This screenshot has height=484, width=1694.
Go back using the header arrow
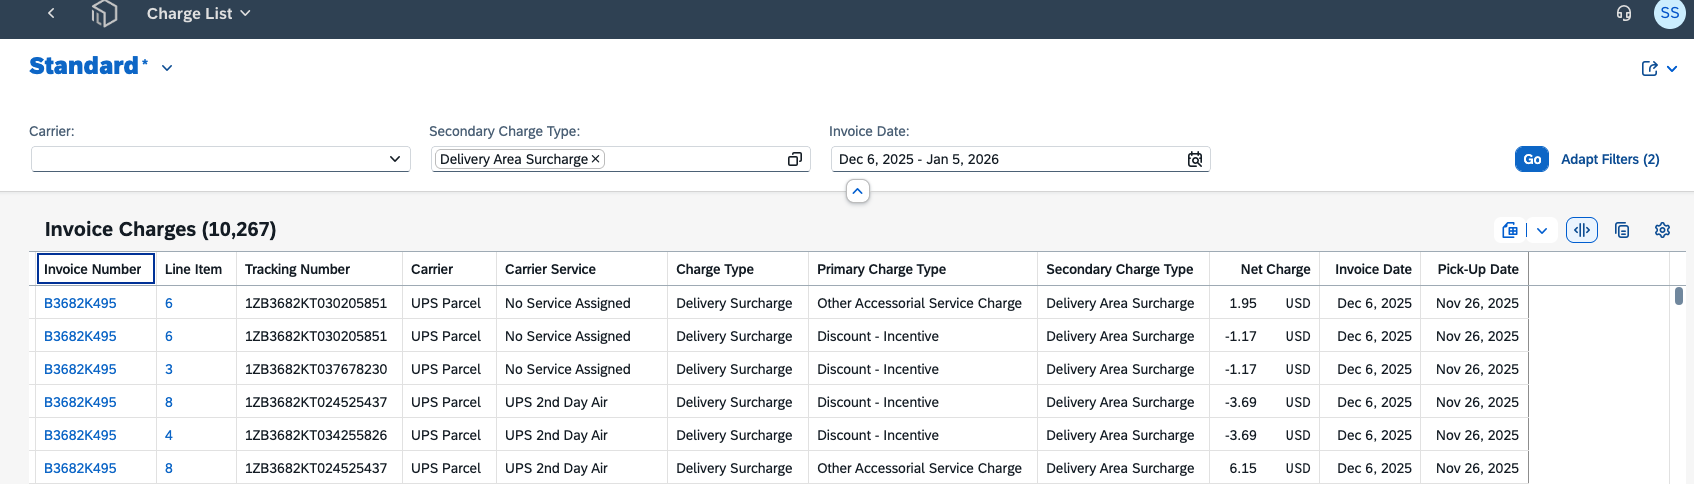(x=51, y=13)
